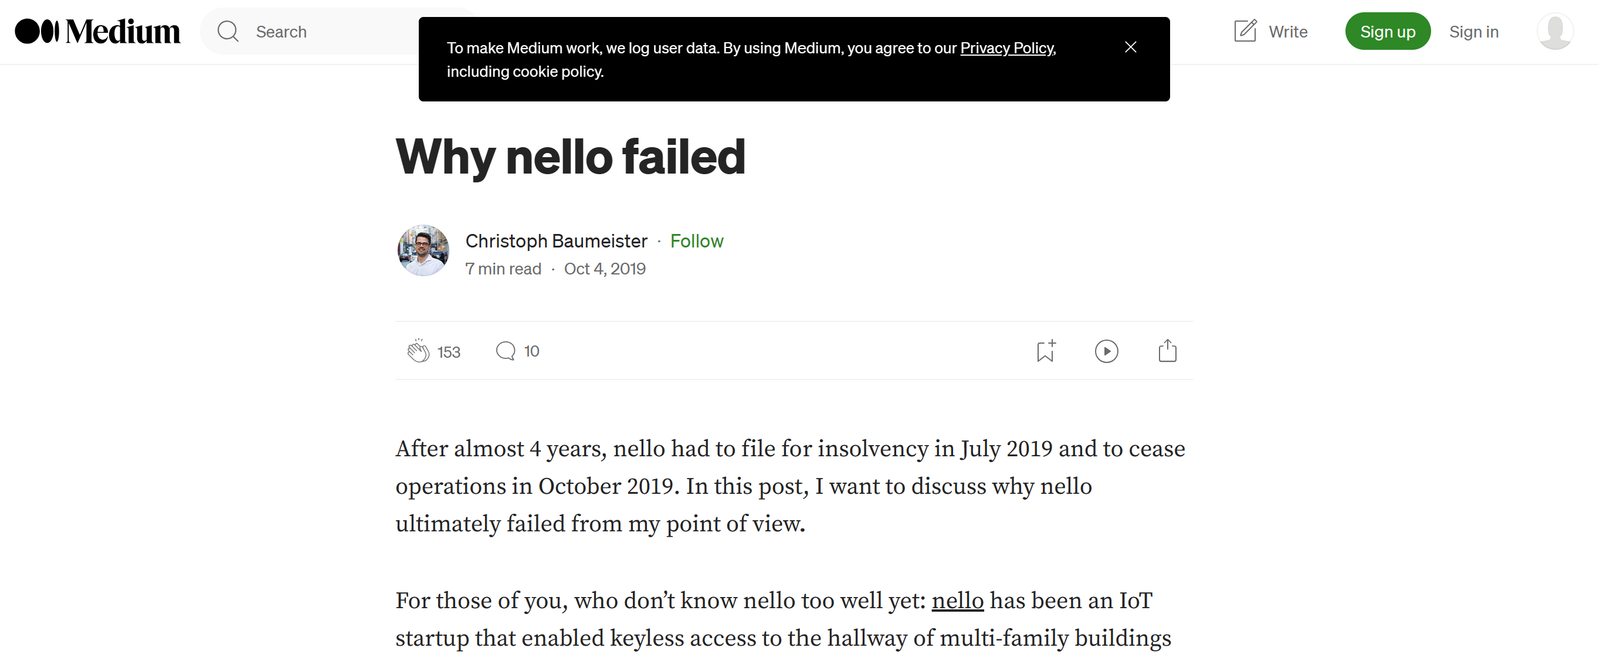Dismiss the cookie policy banner
Image resolution: width=1600 pixels, height=658 pixels.
point(1130,47)
